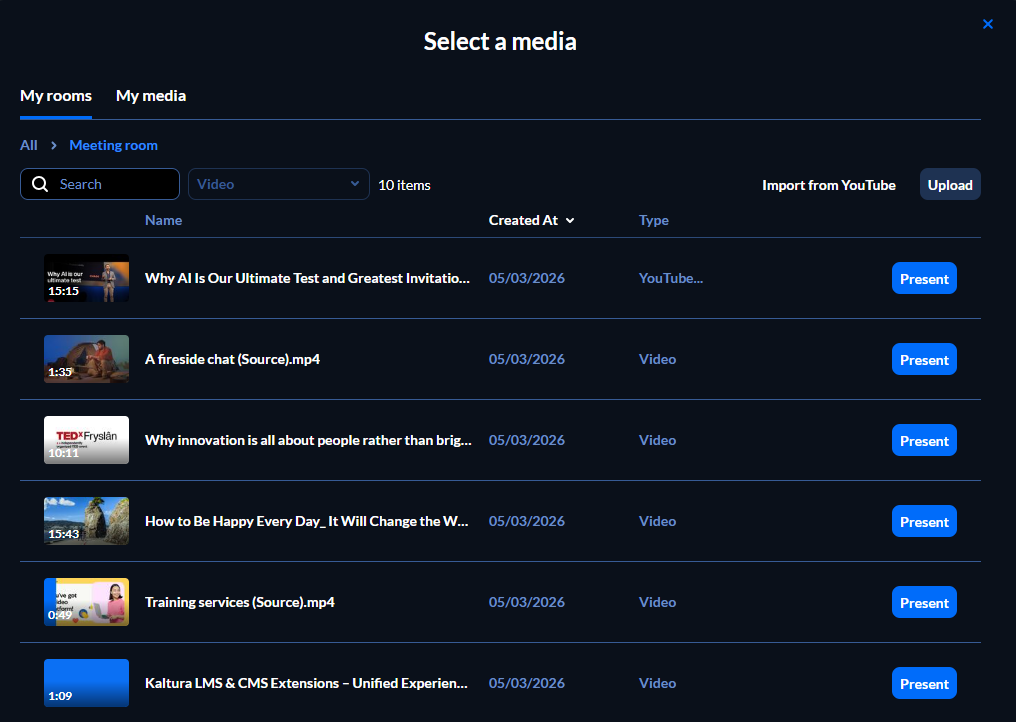Open How to Be Happy Every Day thumbnail
This screenshot has width=1016, height=722.
[86, 521]
